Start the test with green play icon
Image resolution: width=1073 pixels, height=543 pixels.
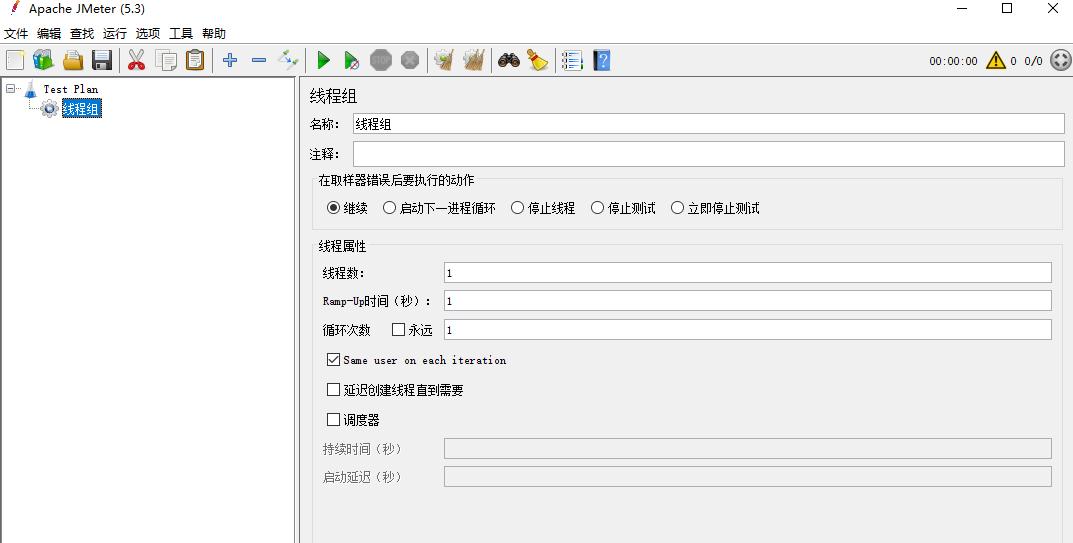(324, 60)
